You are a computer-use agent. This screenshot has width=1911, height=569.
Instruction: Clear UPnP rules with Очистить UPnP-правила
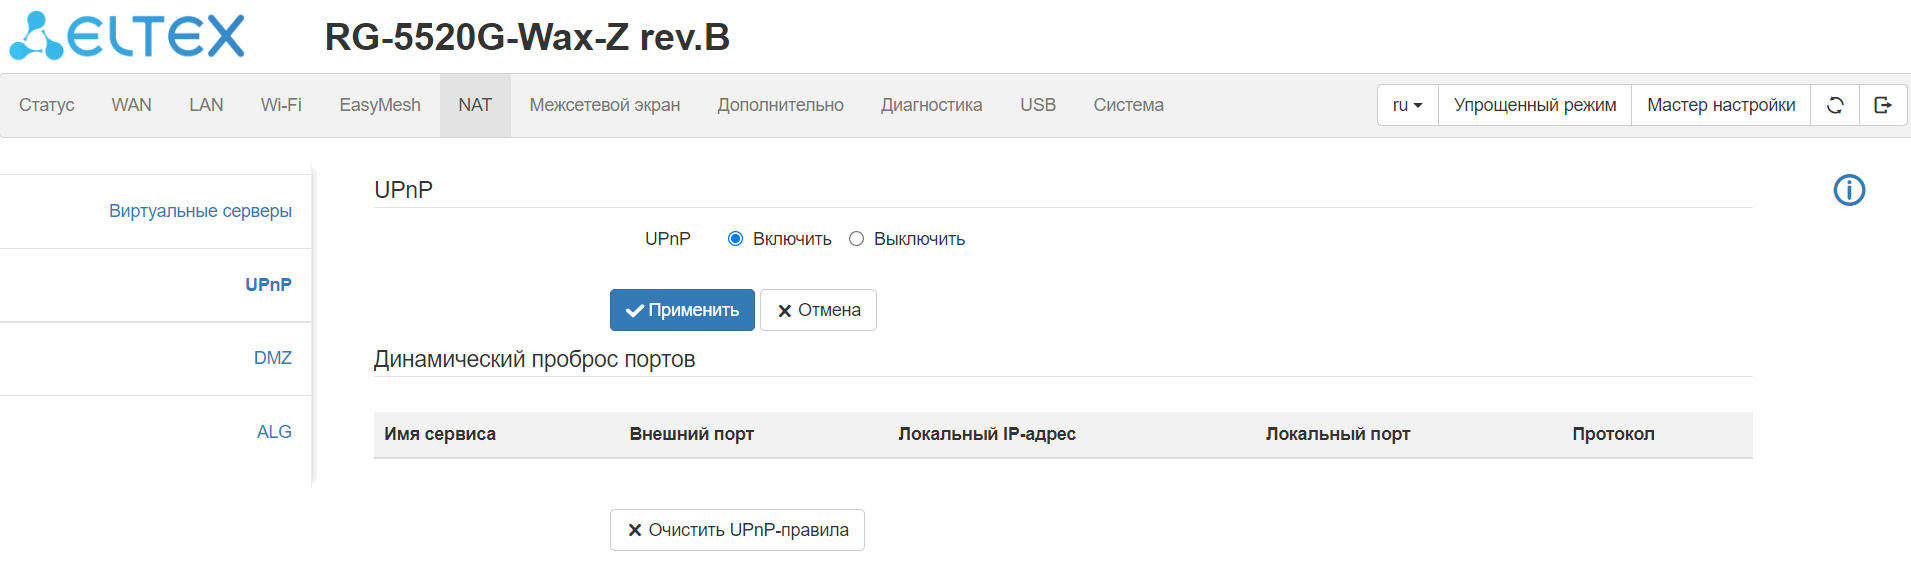point(737,530)
